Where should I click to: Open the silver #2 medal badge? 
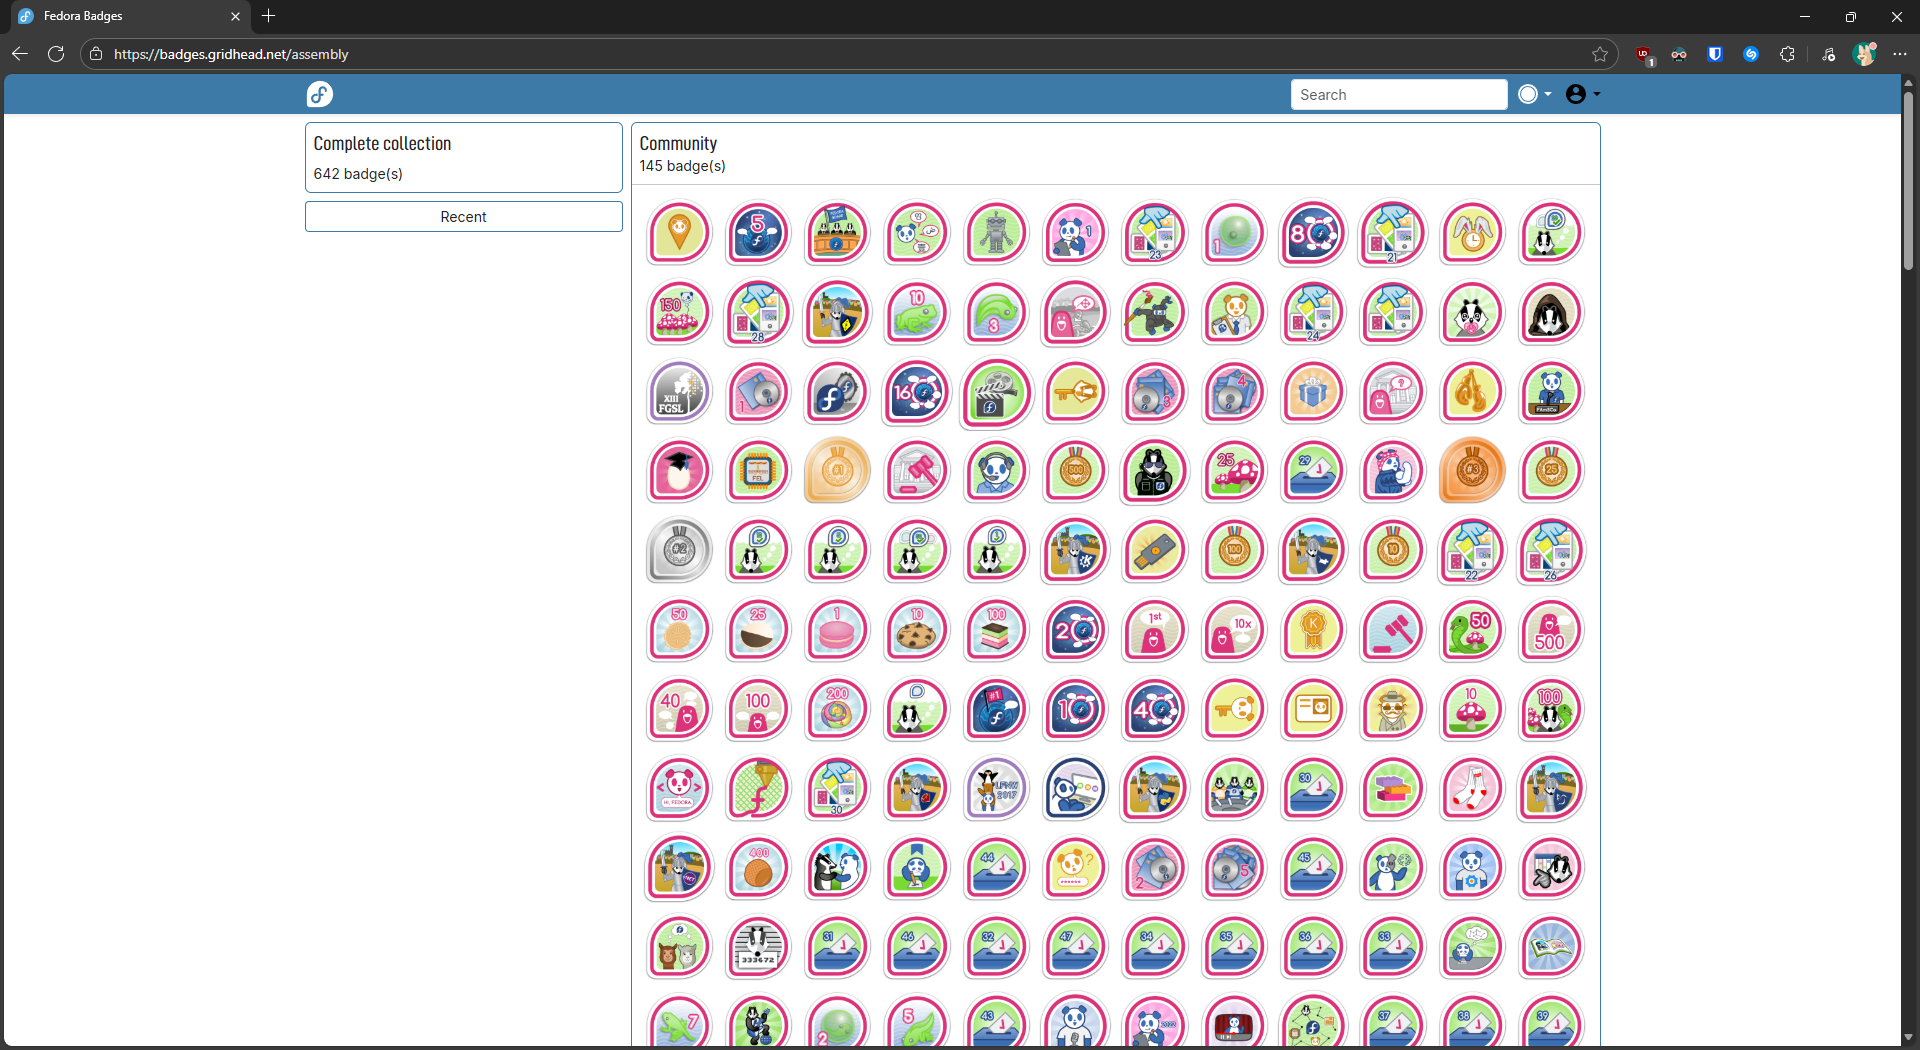pos(679,551)
